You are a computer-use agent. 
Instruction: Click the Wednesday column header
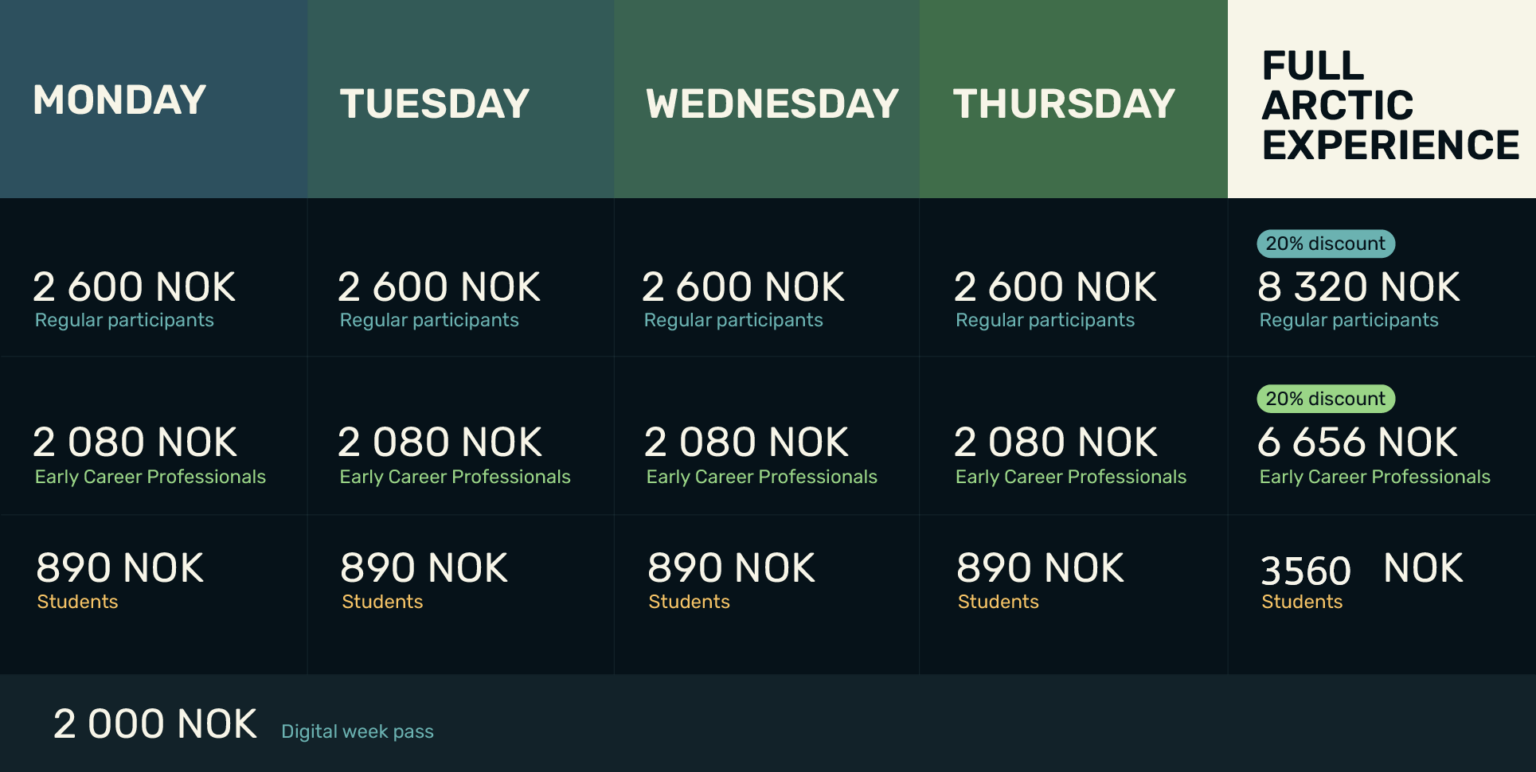772,104
